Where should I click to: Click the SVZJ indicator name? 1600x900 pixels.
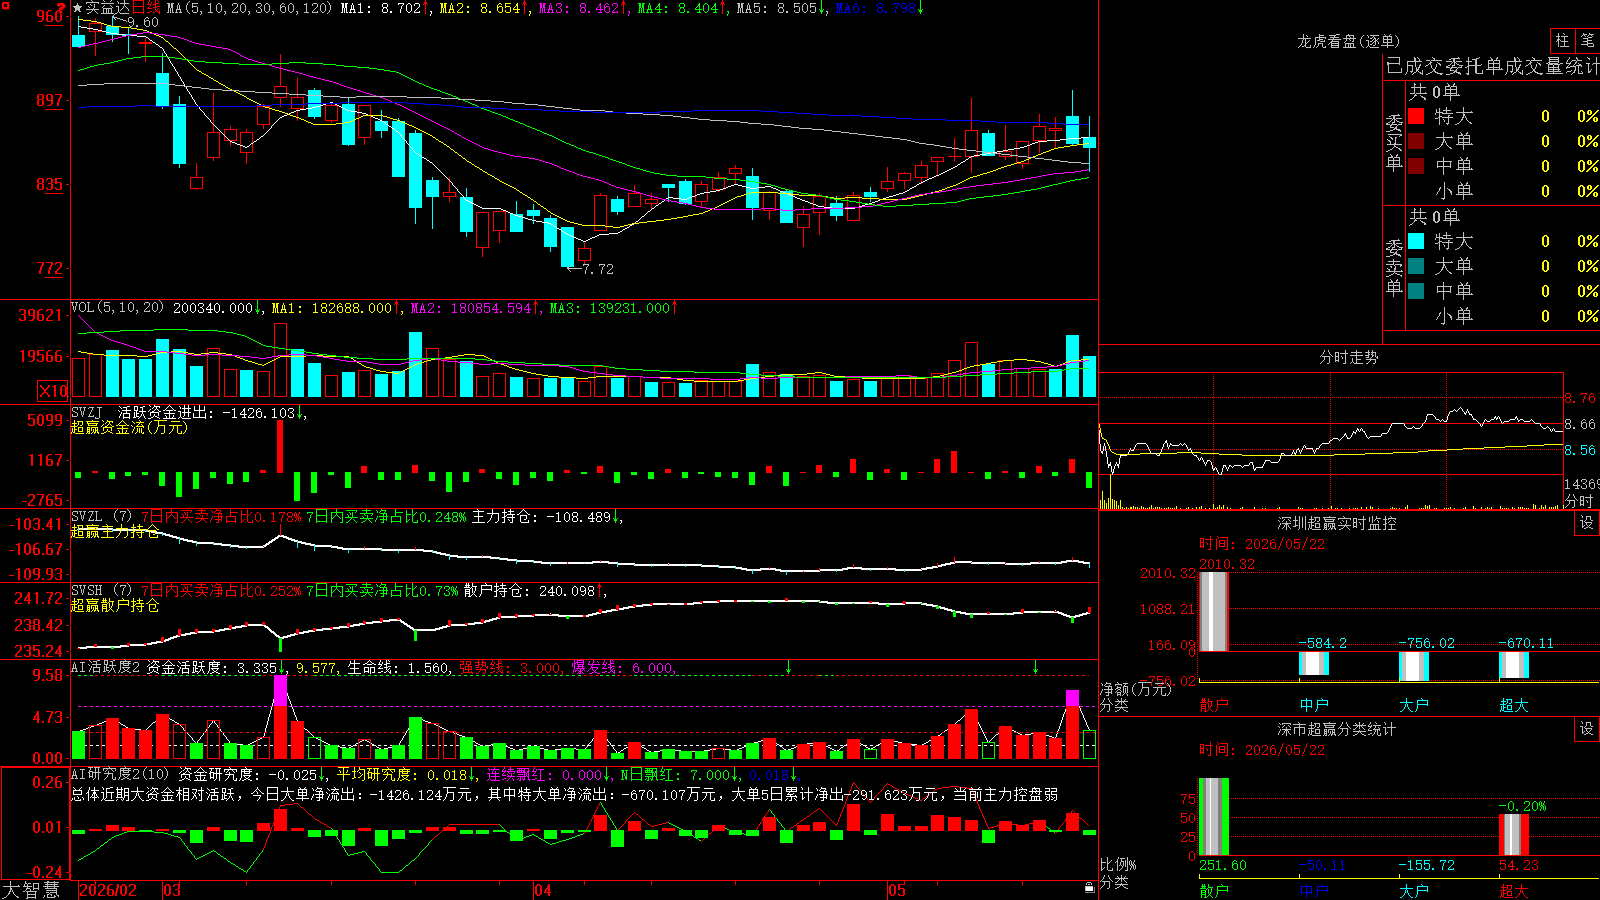[x=87, y=412]
